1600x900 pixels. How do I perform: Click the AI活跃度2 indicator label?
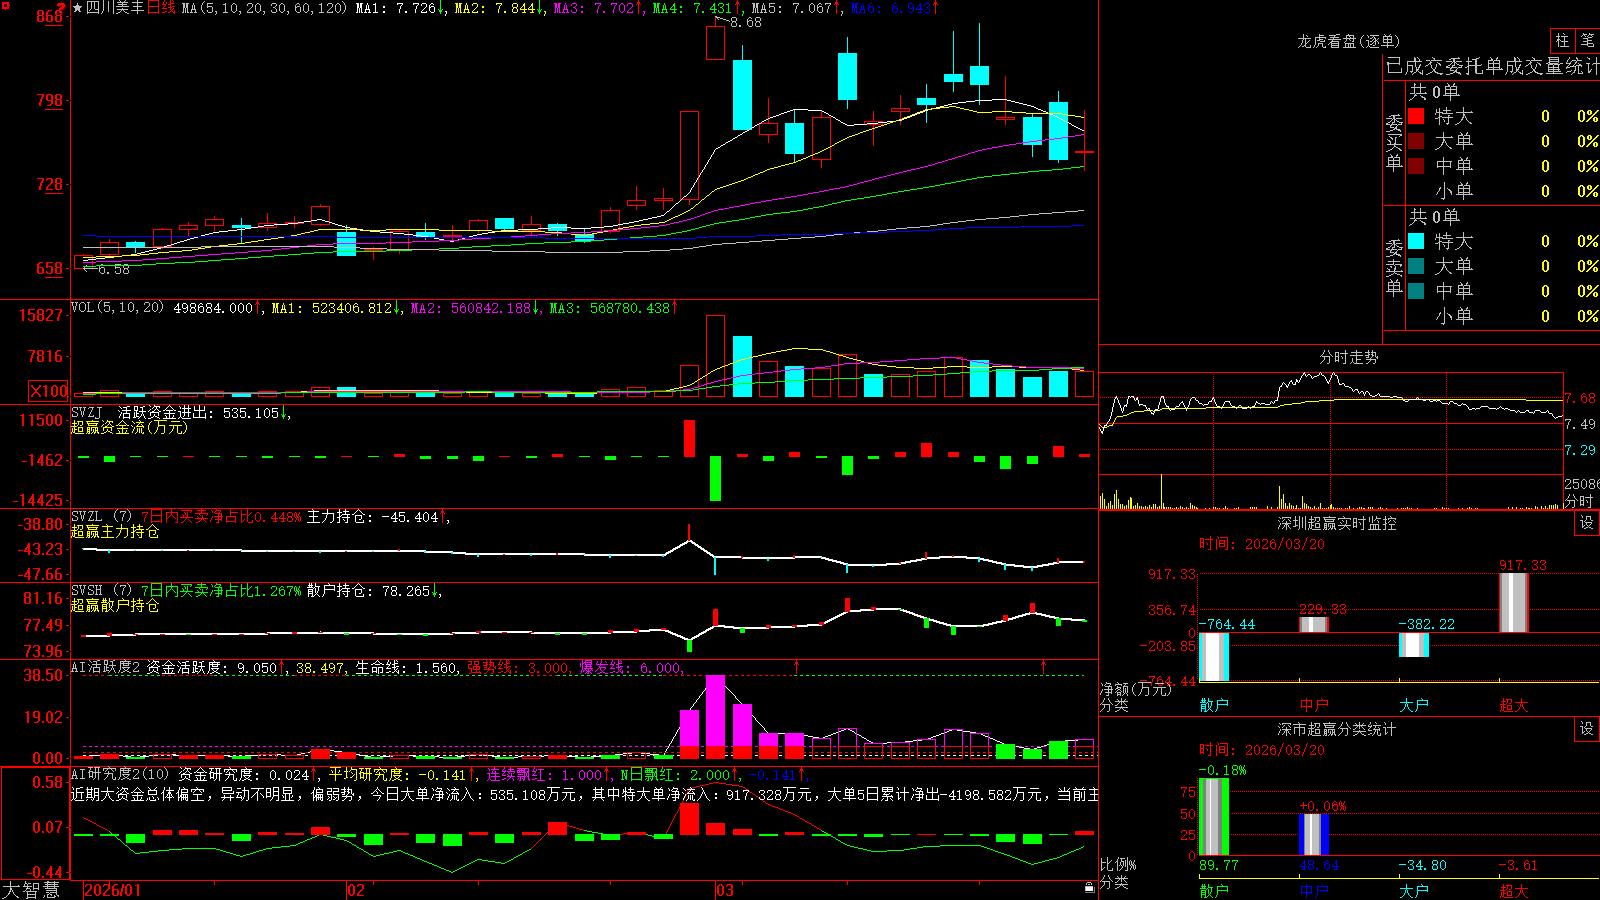tap(106, 667)
